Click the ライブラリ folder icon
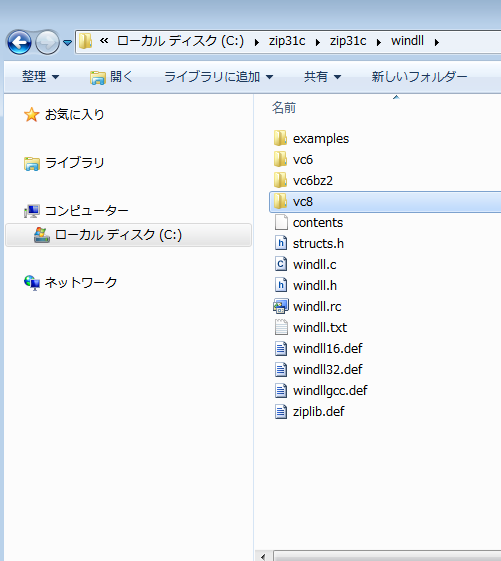This screenshot has width=501, height=561. pyautogui.click(x=31, y=164)
